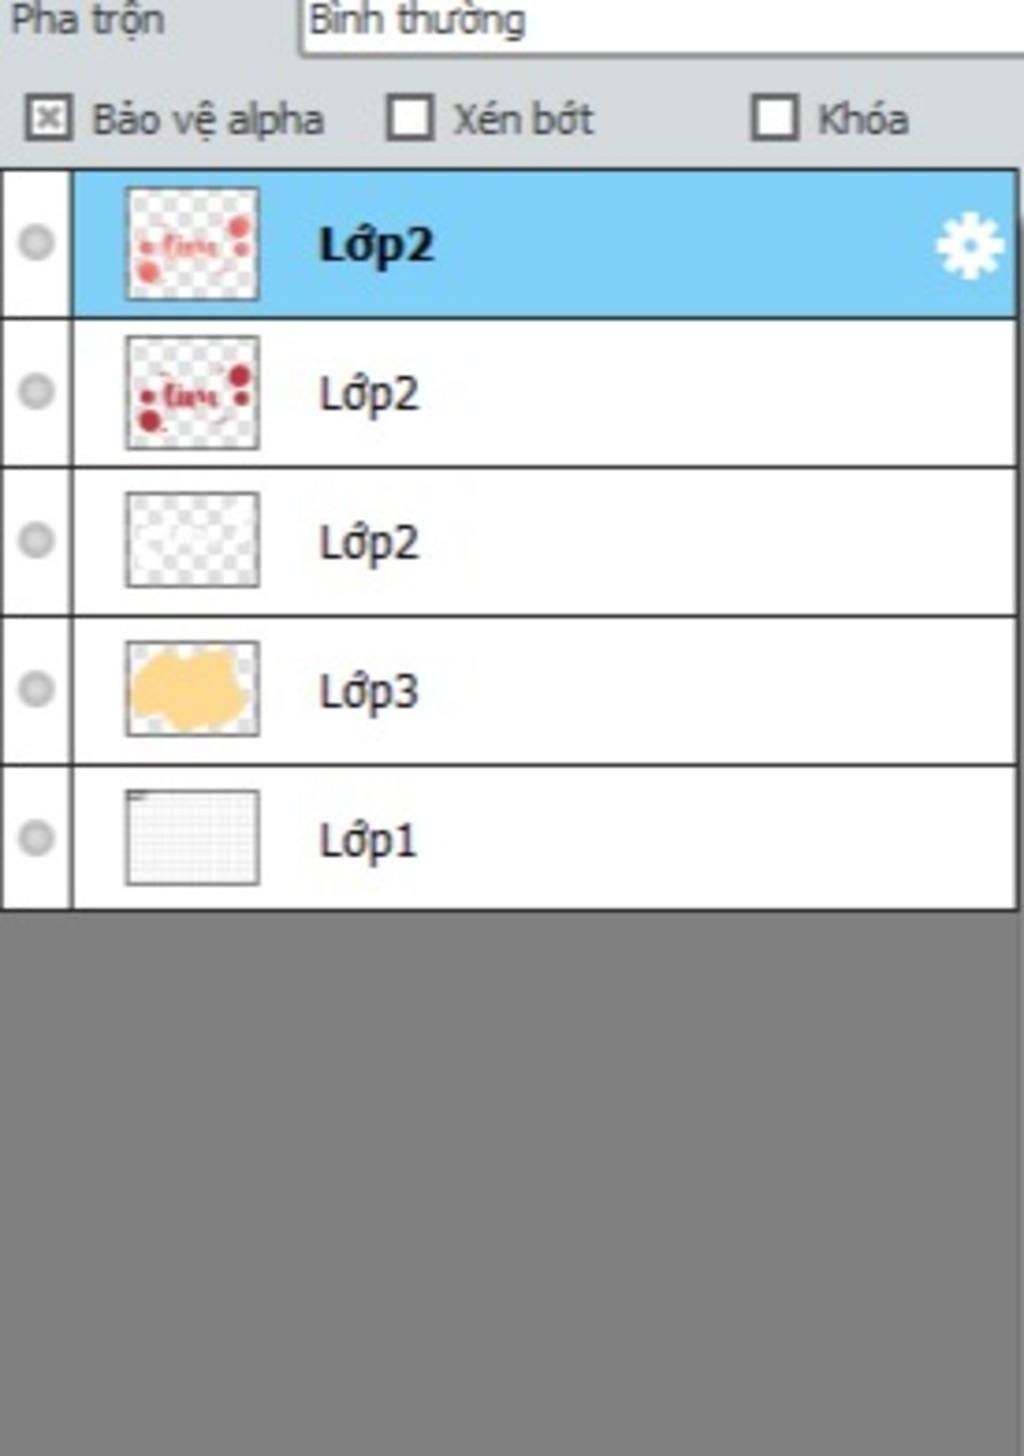Open settings gear on the highlighted Lớp2 layer
Image resolution: width=1024 pixels, height=1456 pixels.
tap(968, 246)
